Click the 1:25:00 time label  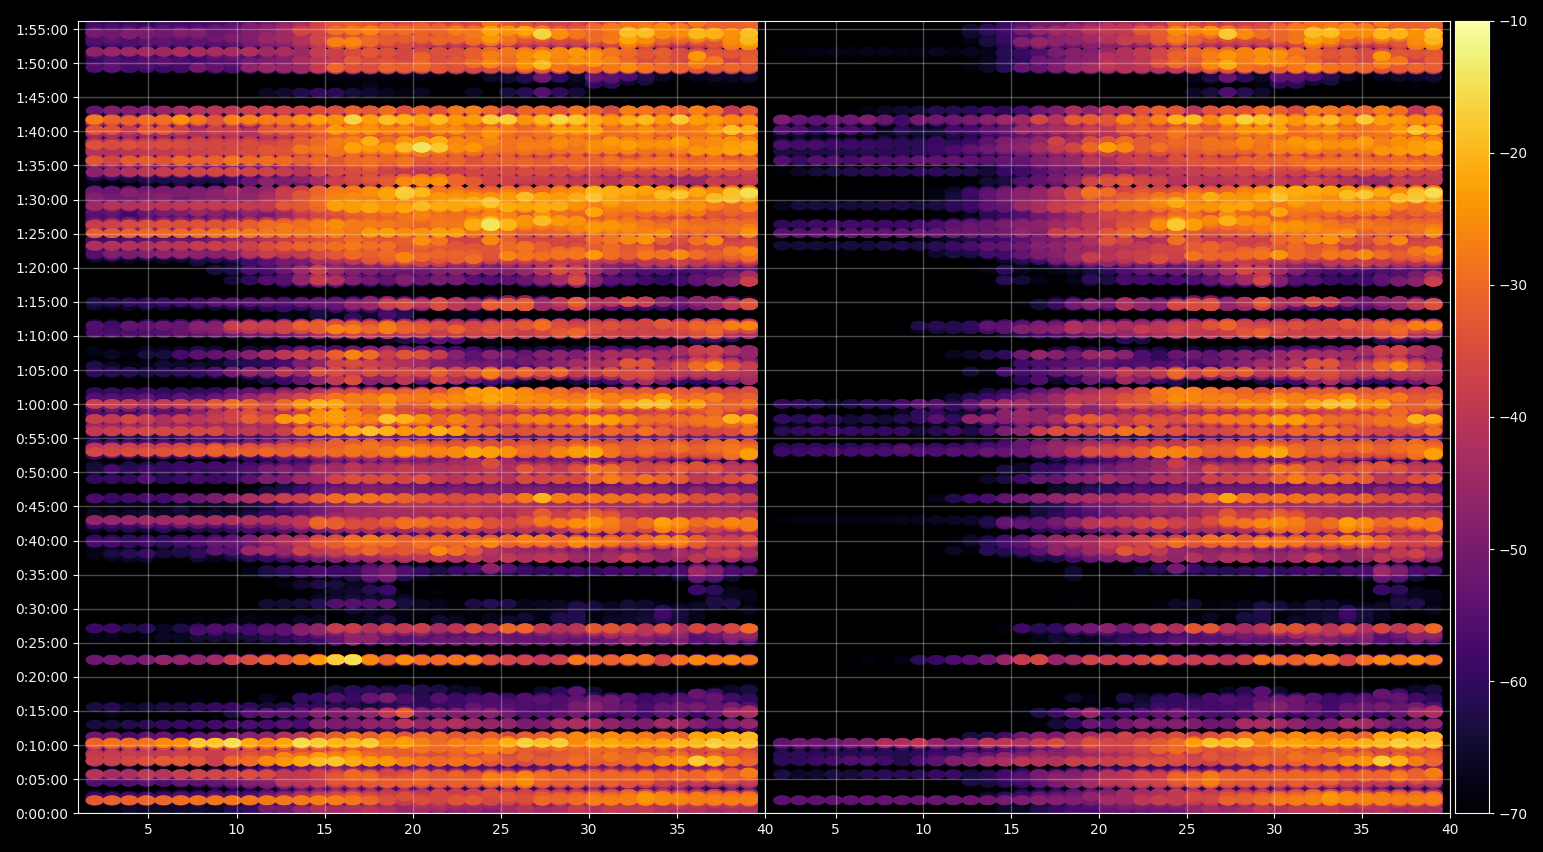tap(42, 234)
